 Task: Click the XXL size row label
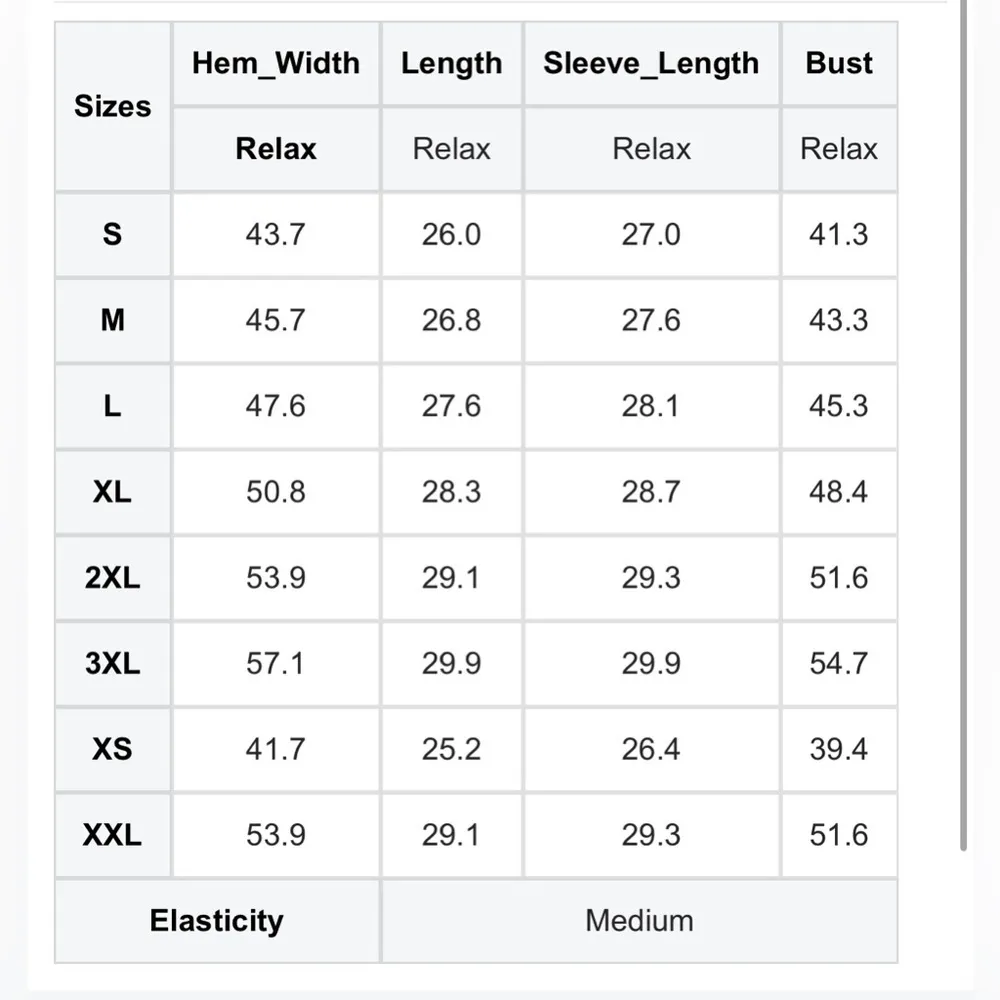coord(112,835)
